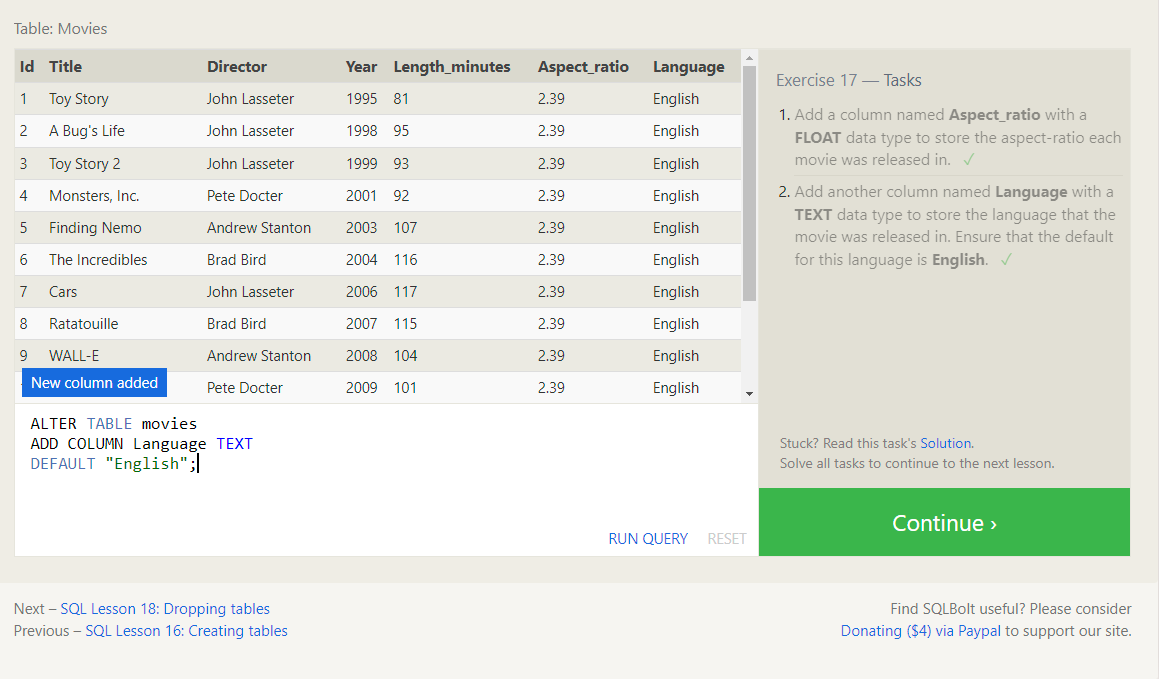Click English in the Ratatouille row
1159x679 pixels.
pos(676,324)
